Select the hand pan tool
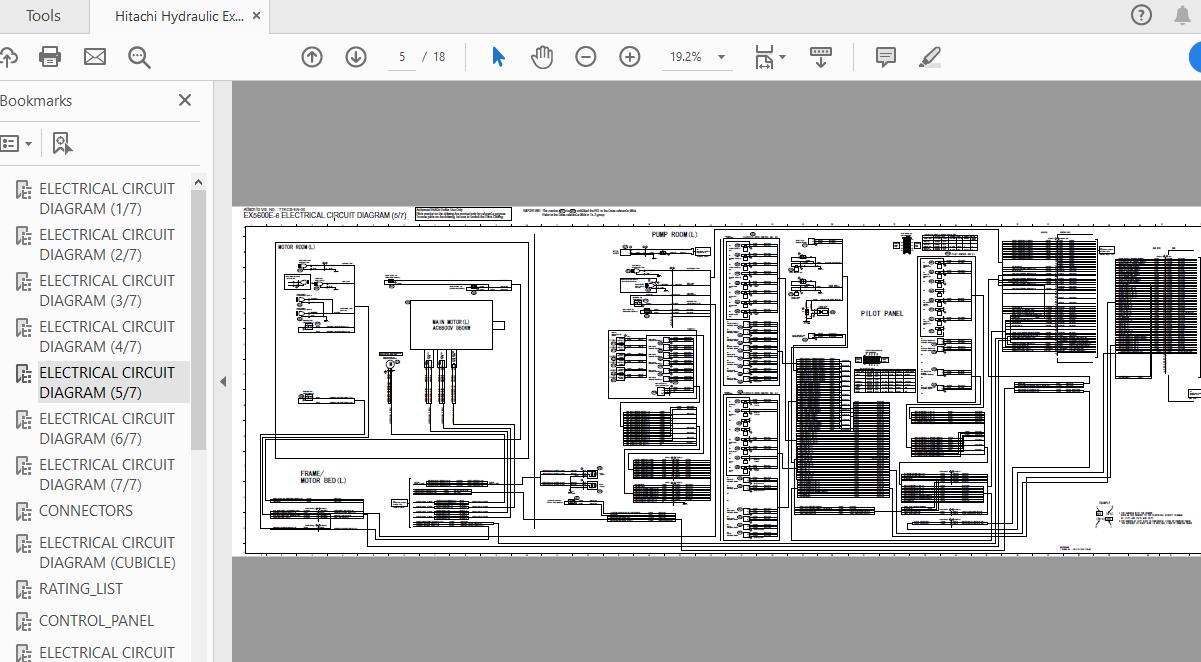The width and height of the screenshot is (1201, 662). tap(542, 57)
